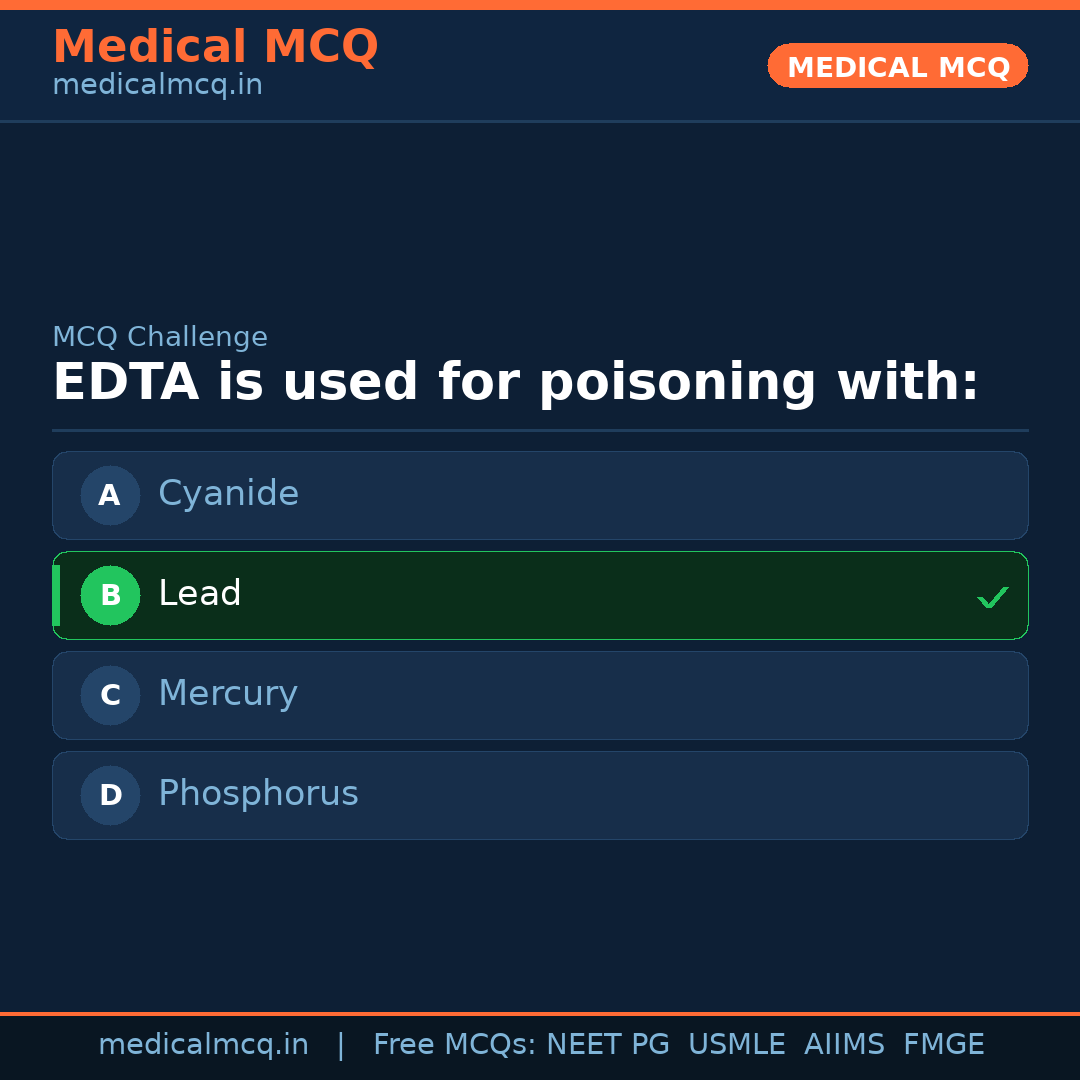Open the Medical MCQ header title
This screenshot has width=1080, height=1080.
click(x=215, y=46)
